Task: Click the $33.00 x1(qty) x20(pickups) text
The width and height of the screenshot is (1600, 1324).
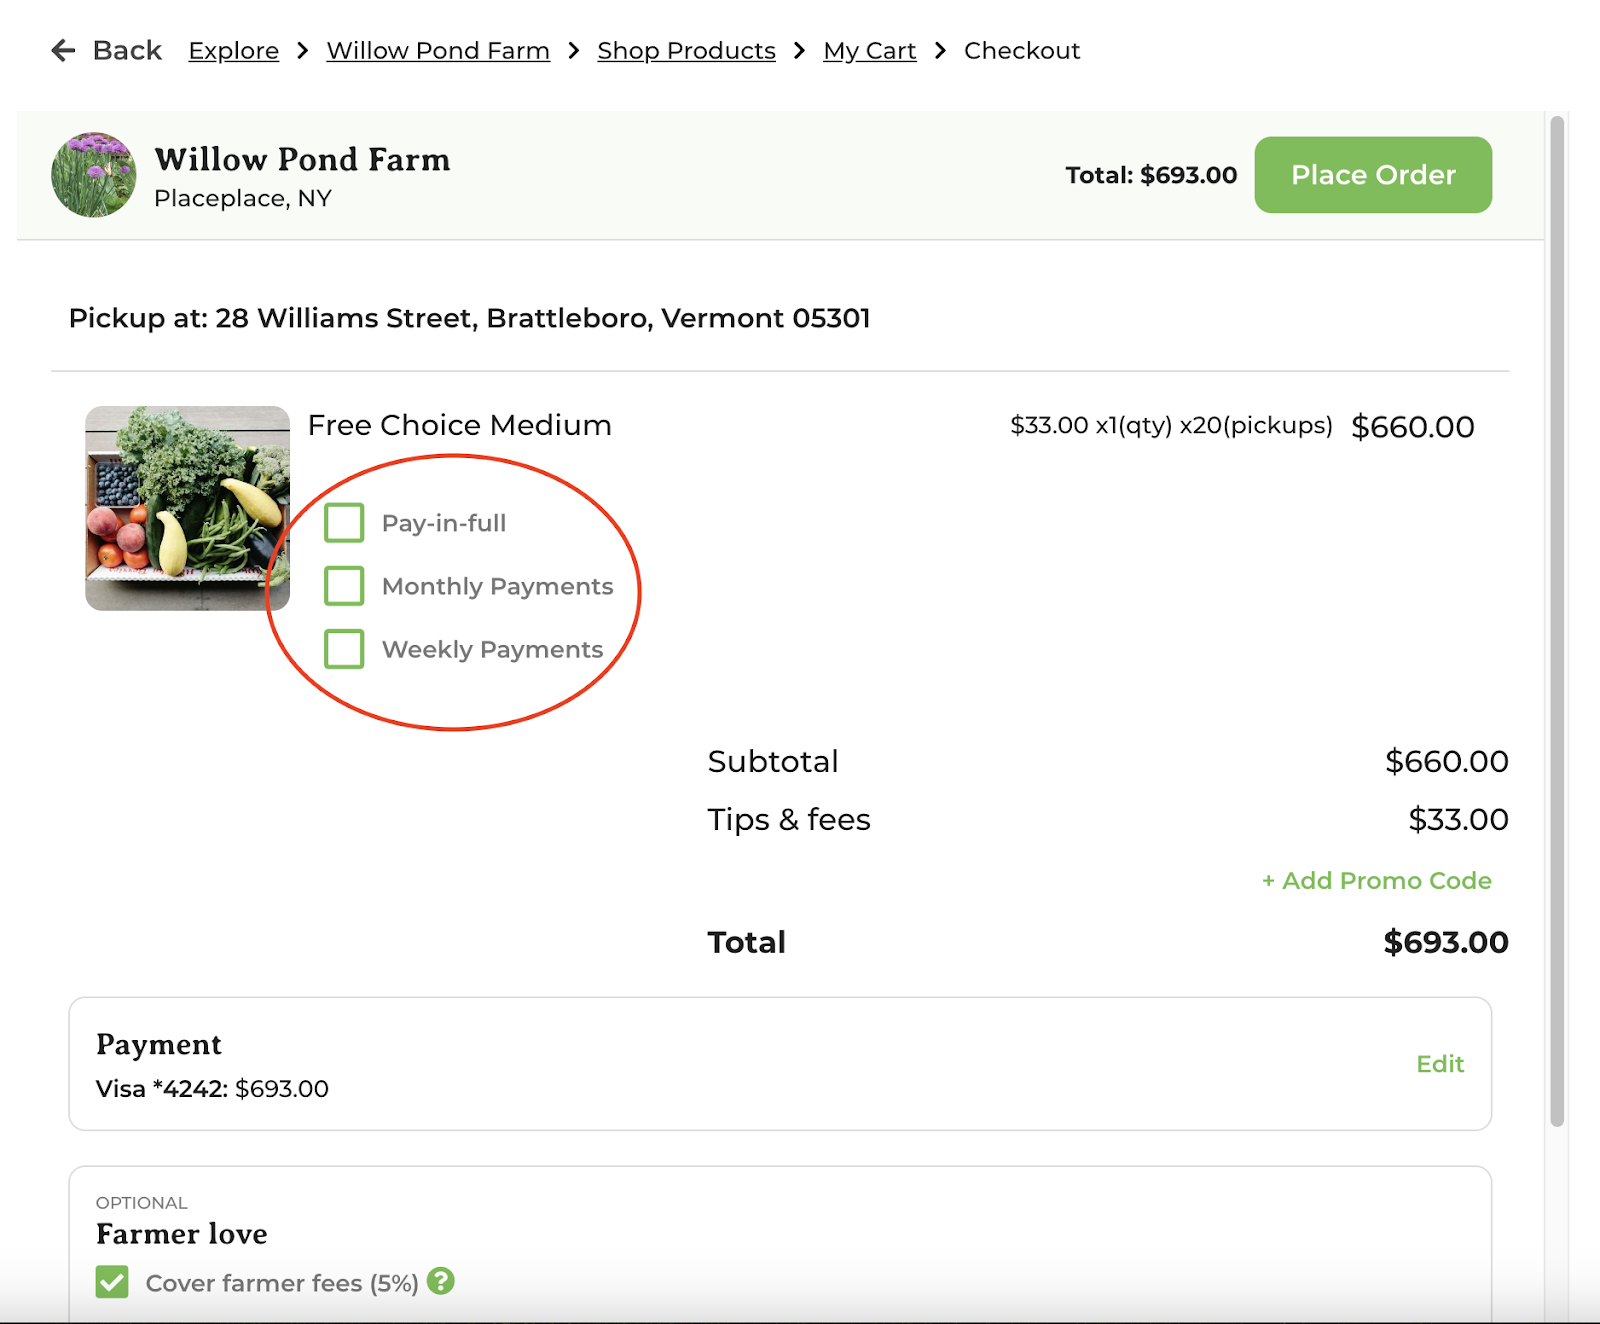Action: tap(1171, 426)
